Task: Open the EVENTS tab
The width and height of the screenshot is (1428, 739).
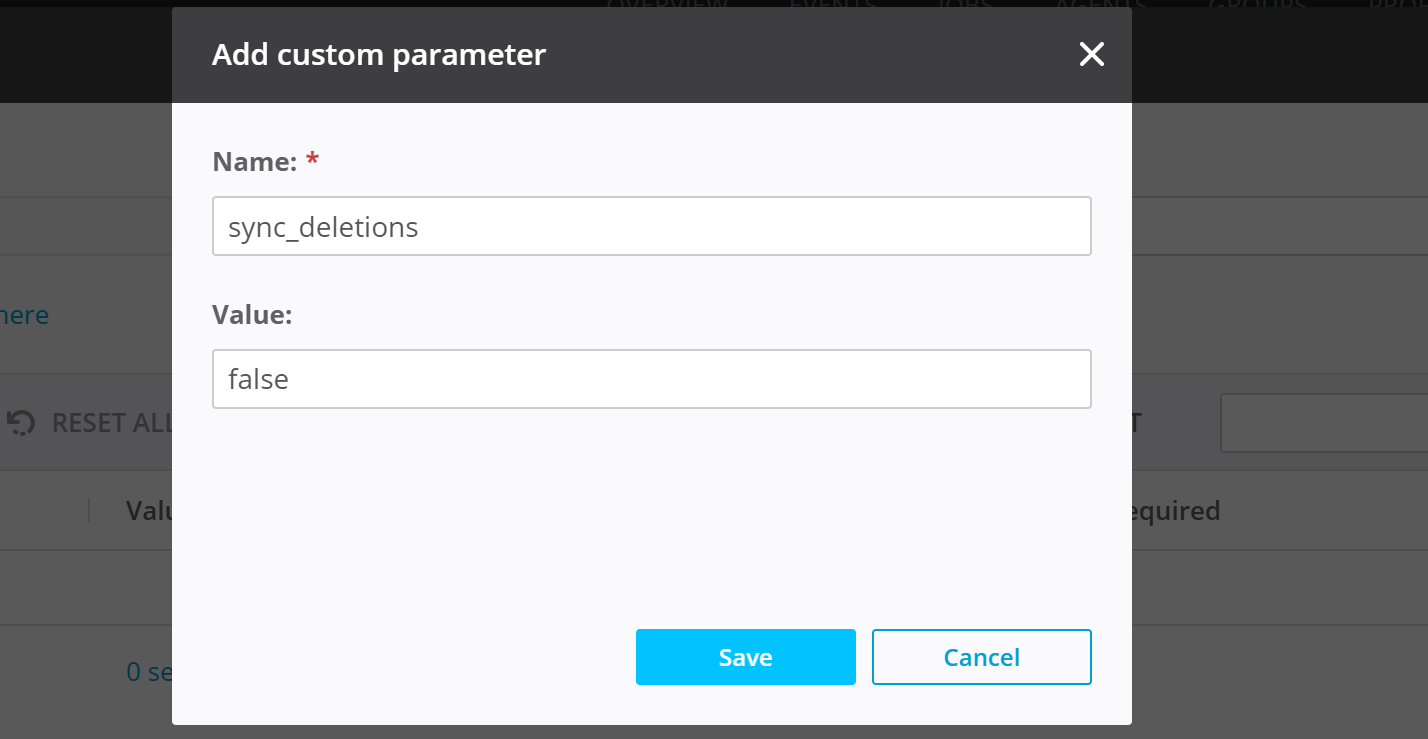Action: 833,4
